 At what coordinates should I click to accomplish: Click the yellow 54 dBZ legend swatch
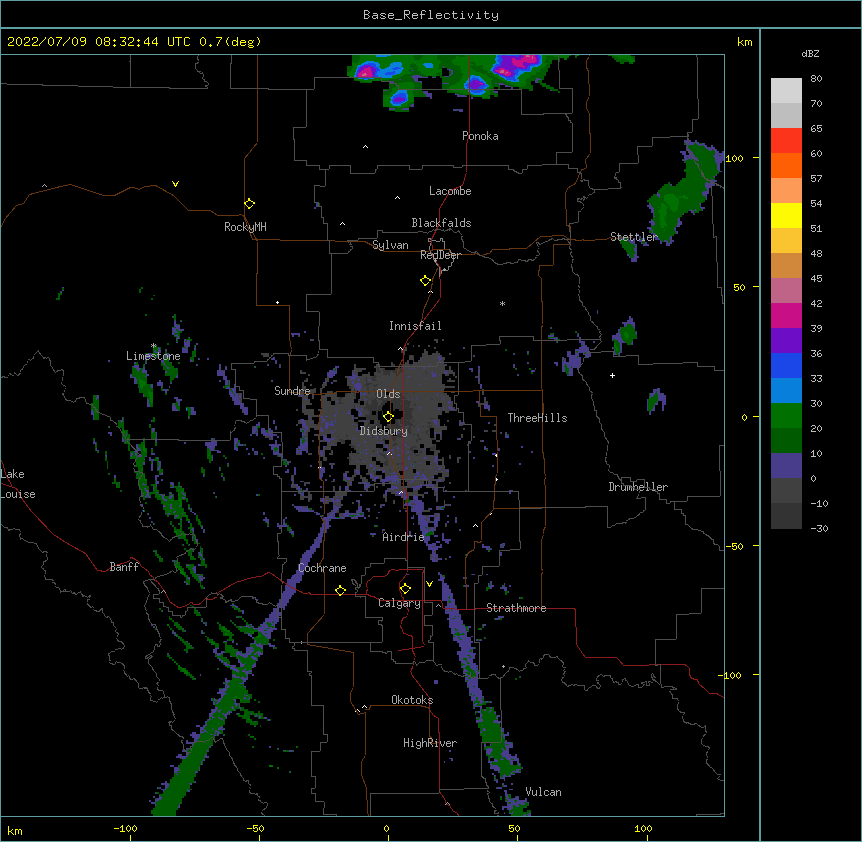pyautogui.click(x=786, y=215)
